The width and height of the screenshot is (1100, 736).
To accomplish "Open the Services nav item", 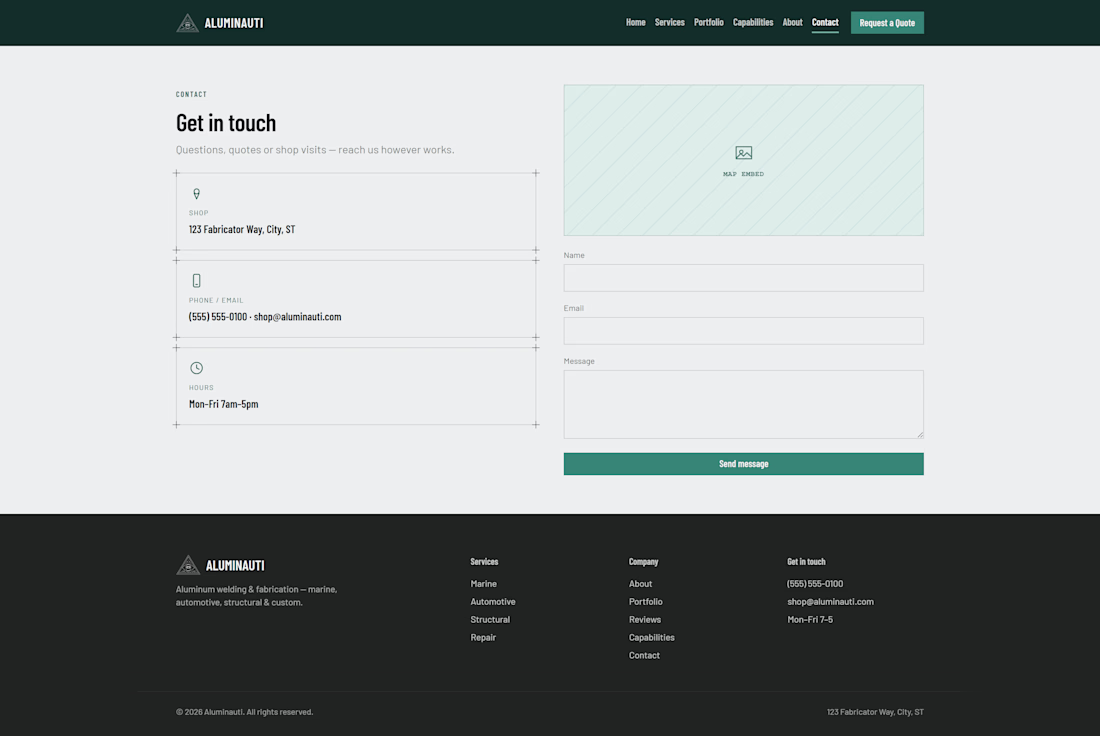I will (669, 22).
